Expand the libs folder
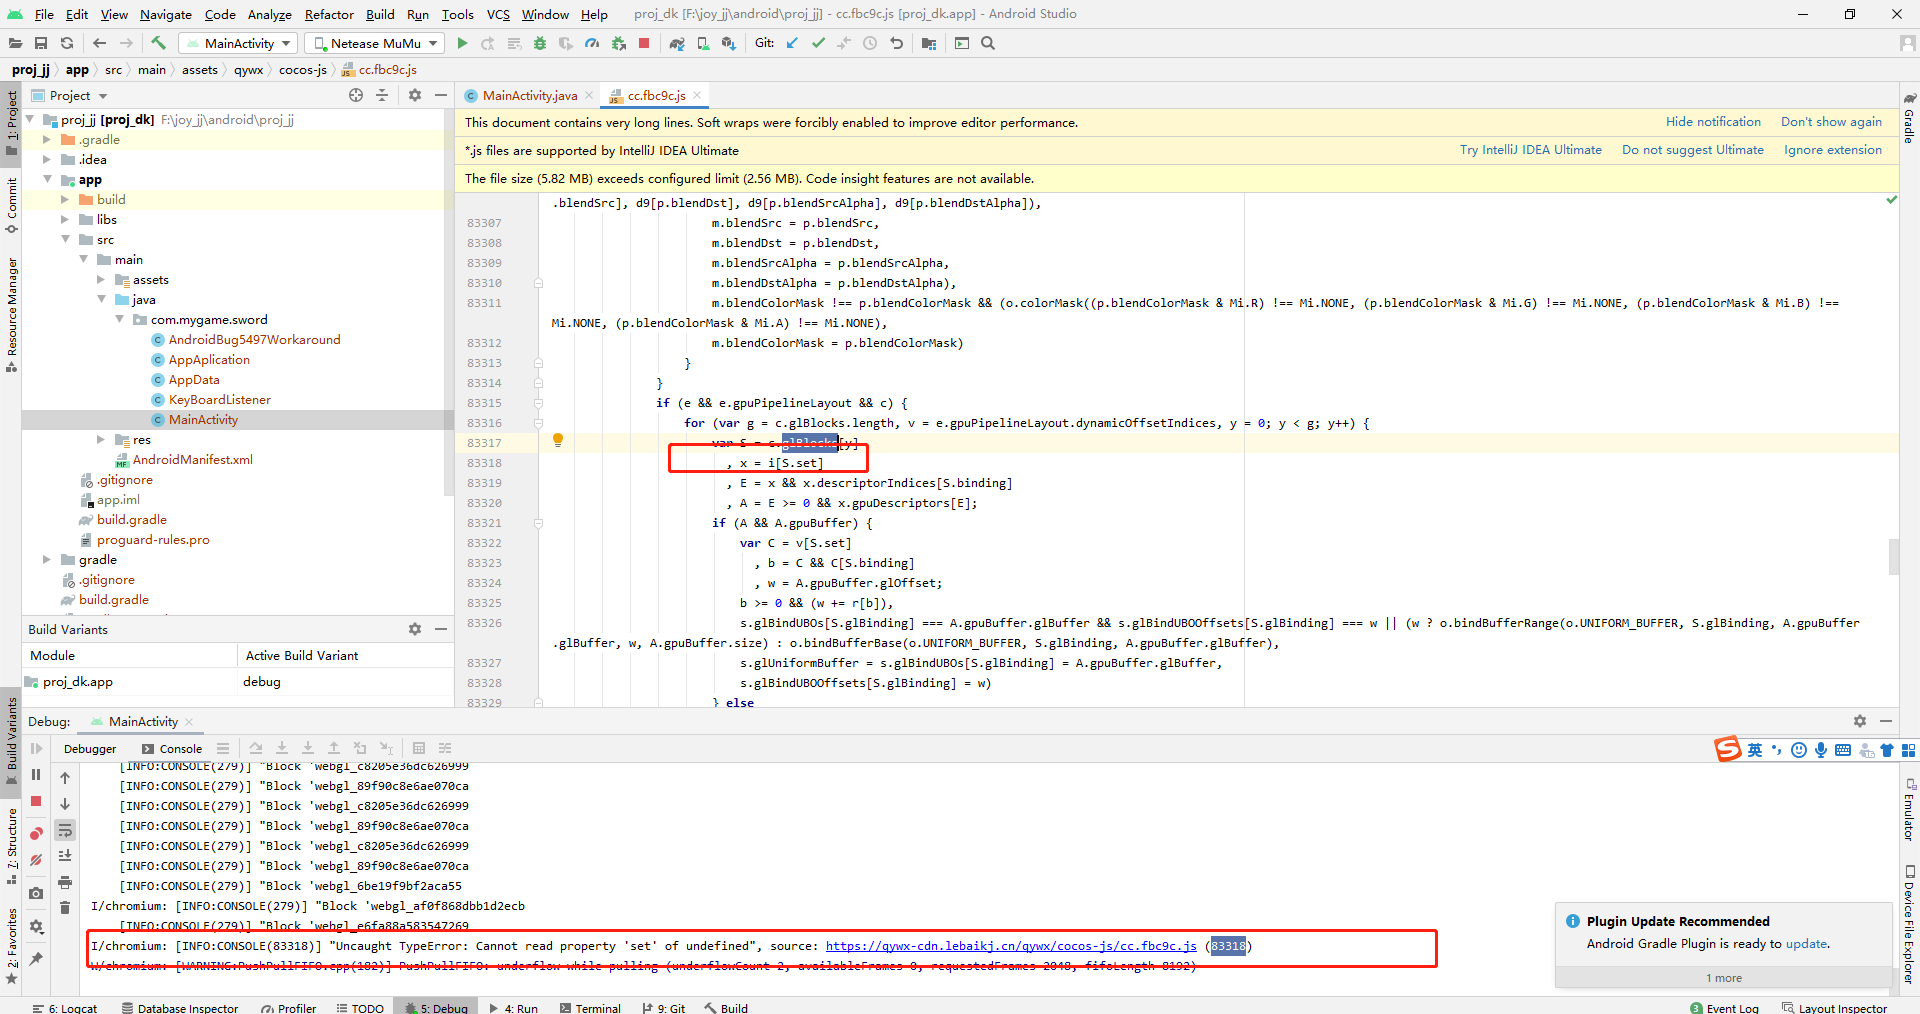1920x1014 pixels. pyautogui.click(x=64, y=220)
